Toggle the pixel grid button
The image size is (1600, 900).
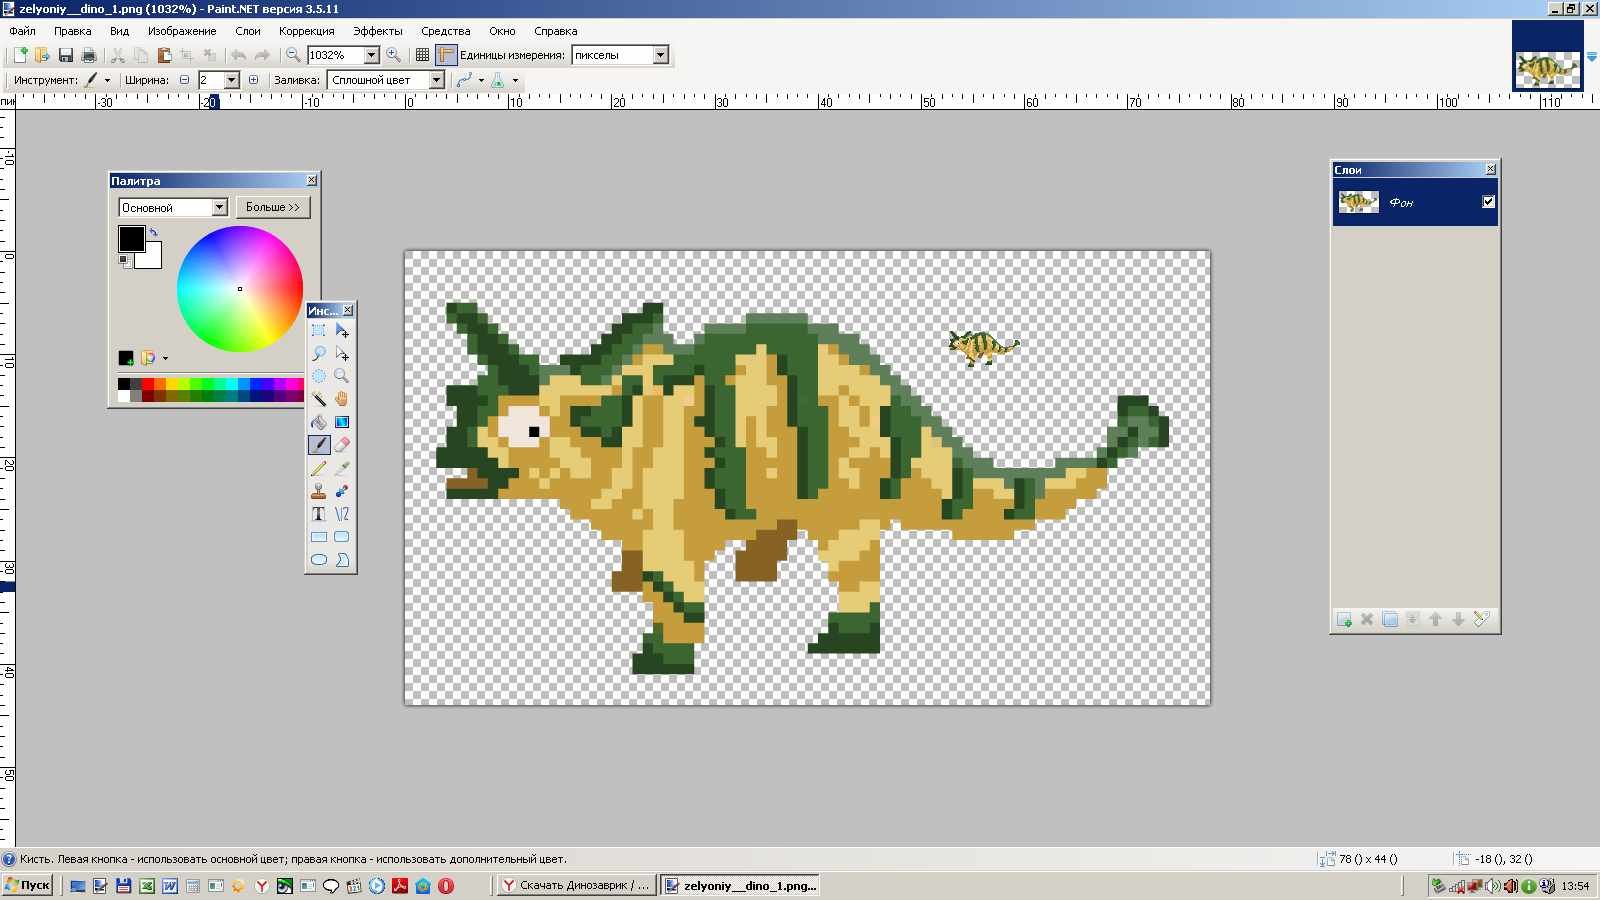422,55
